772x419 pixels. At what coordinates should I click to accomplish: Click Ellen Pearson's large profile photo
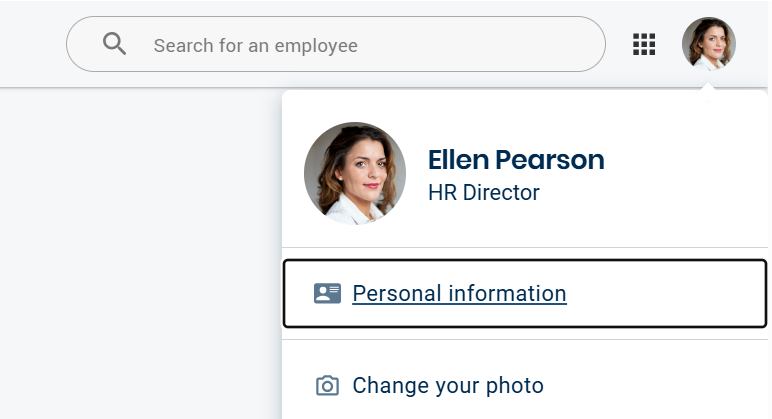pyautogui.click(x=355, y=173)
